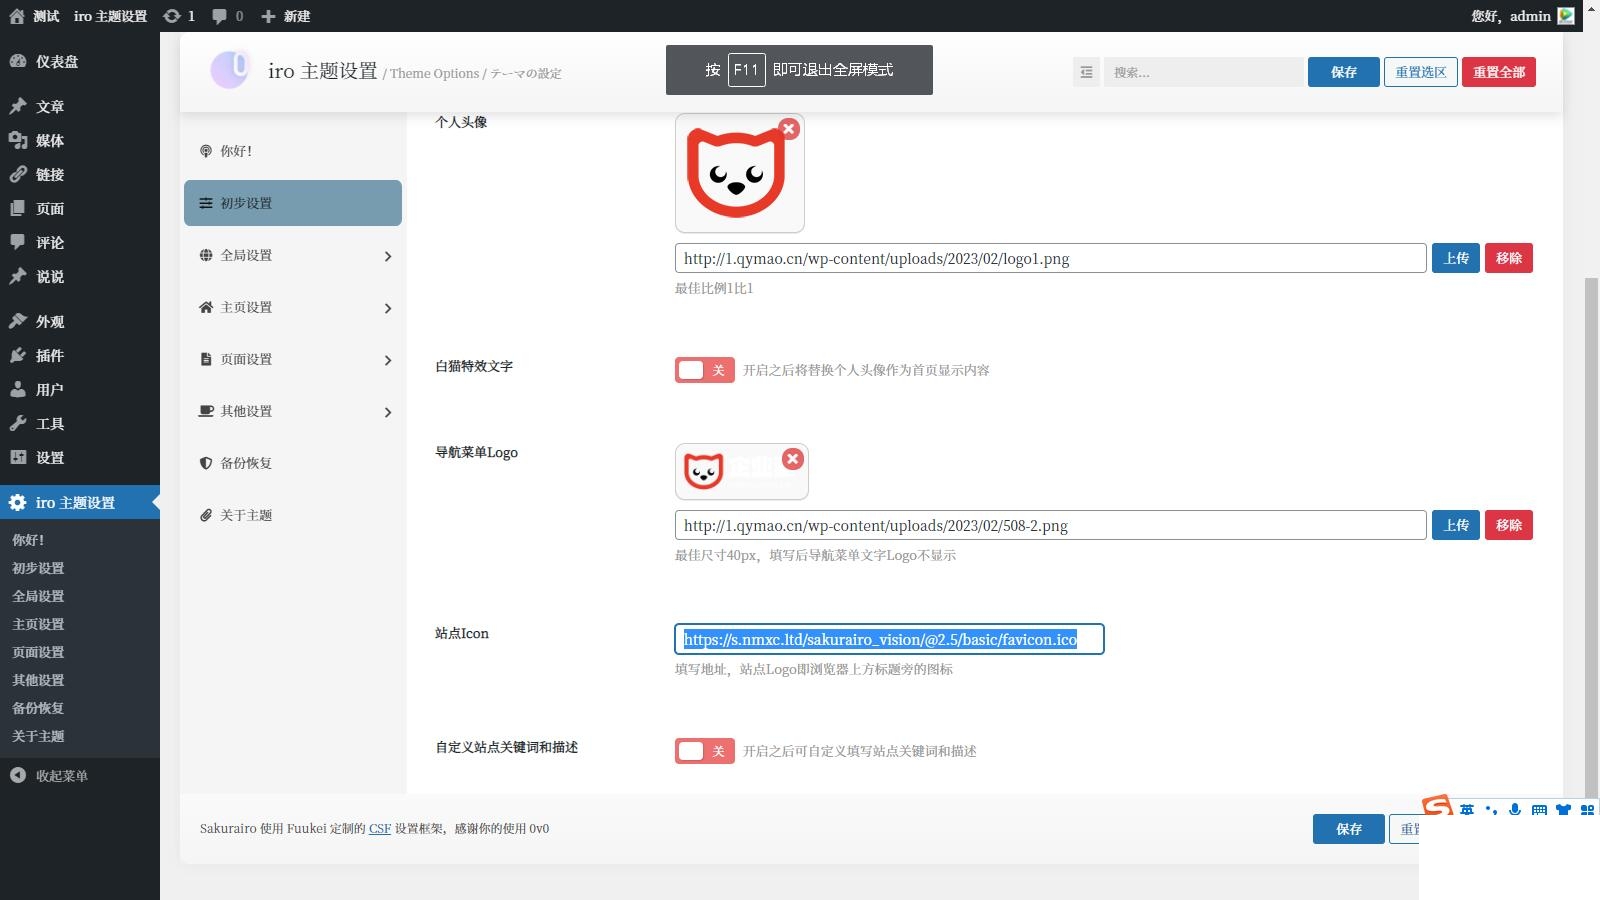Viewport: 1600px width, 900px height.
Task: Open comments bubble icon in admin bar
Action: (x=220, y=16)
